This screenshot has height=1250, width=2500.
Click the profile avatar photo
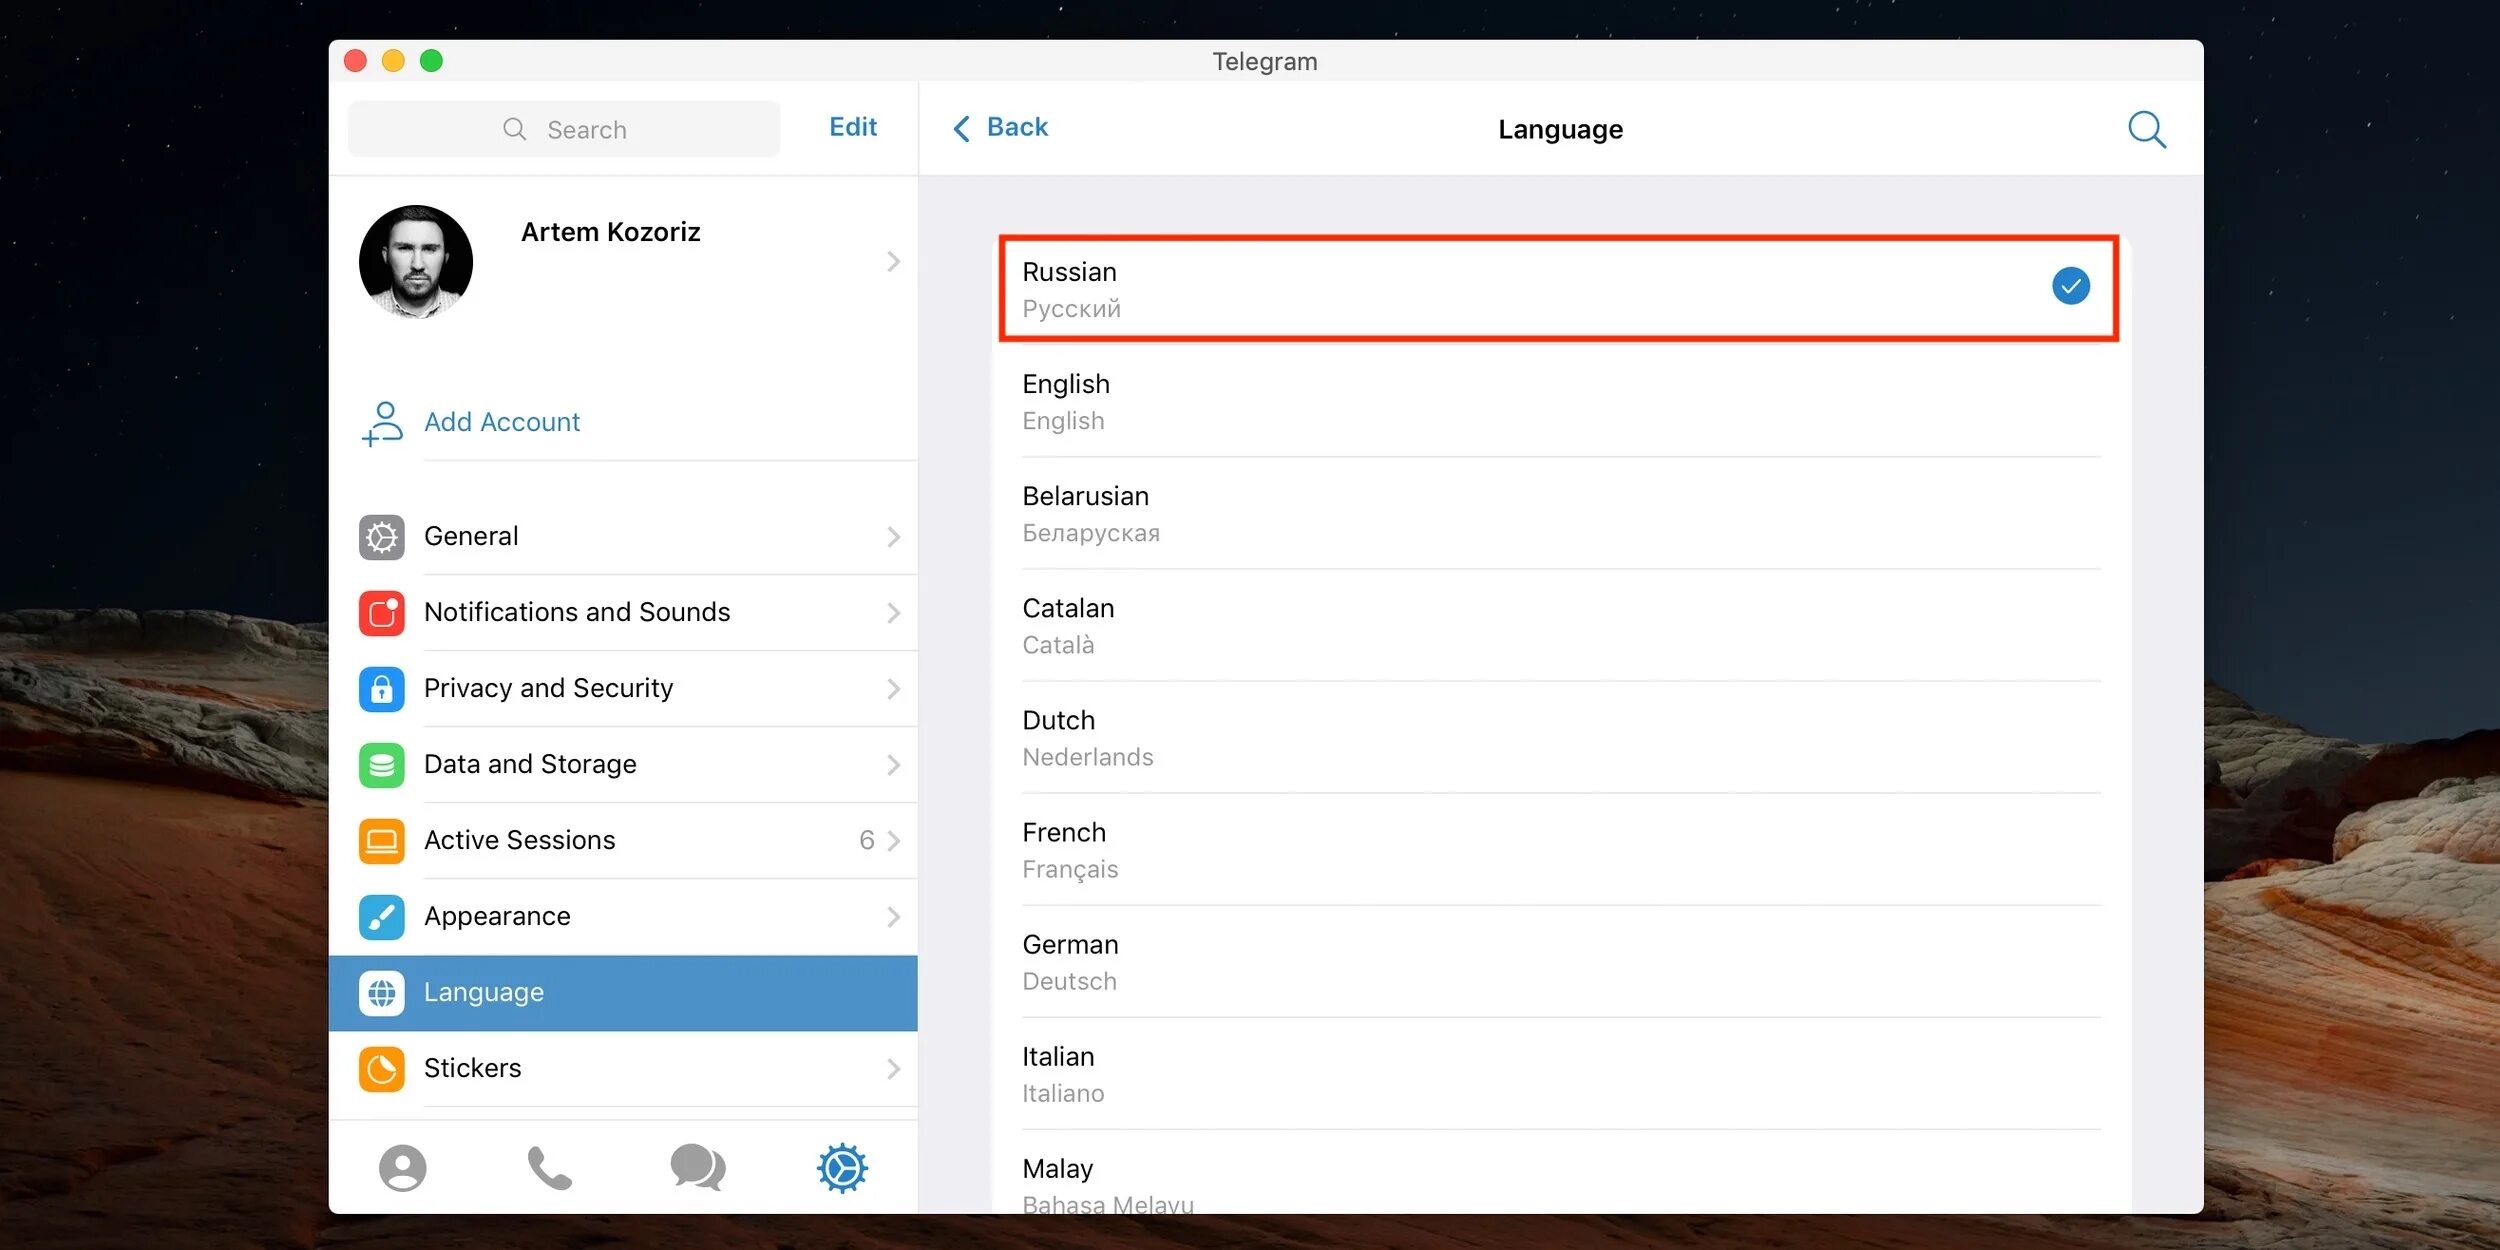416,262
